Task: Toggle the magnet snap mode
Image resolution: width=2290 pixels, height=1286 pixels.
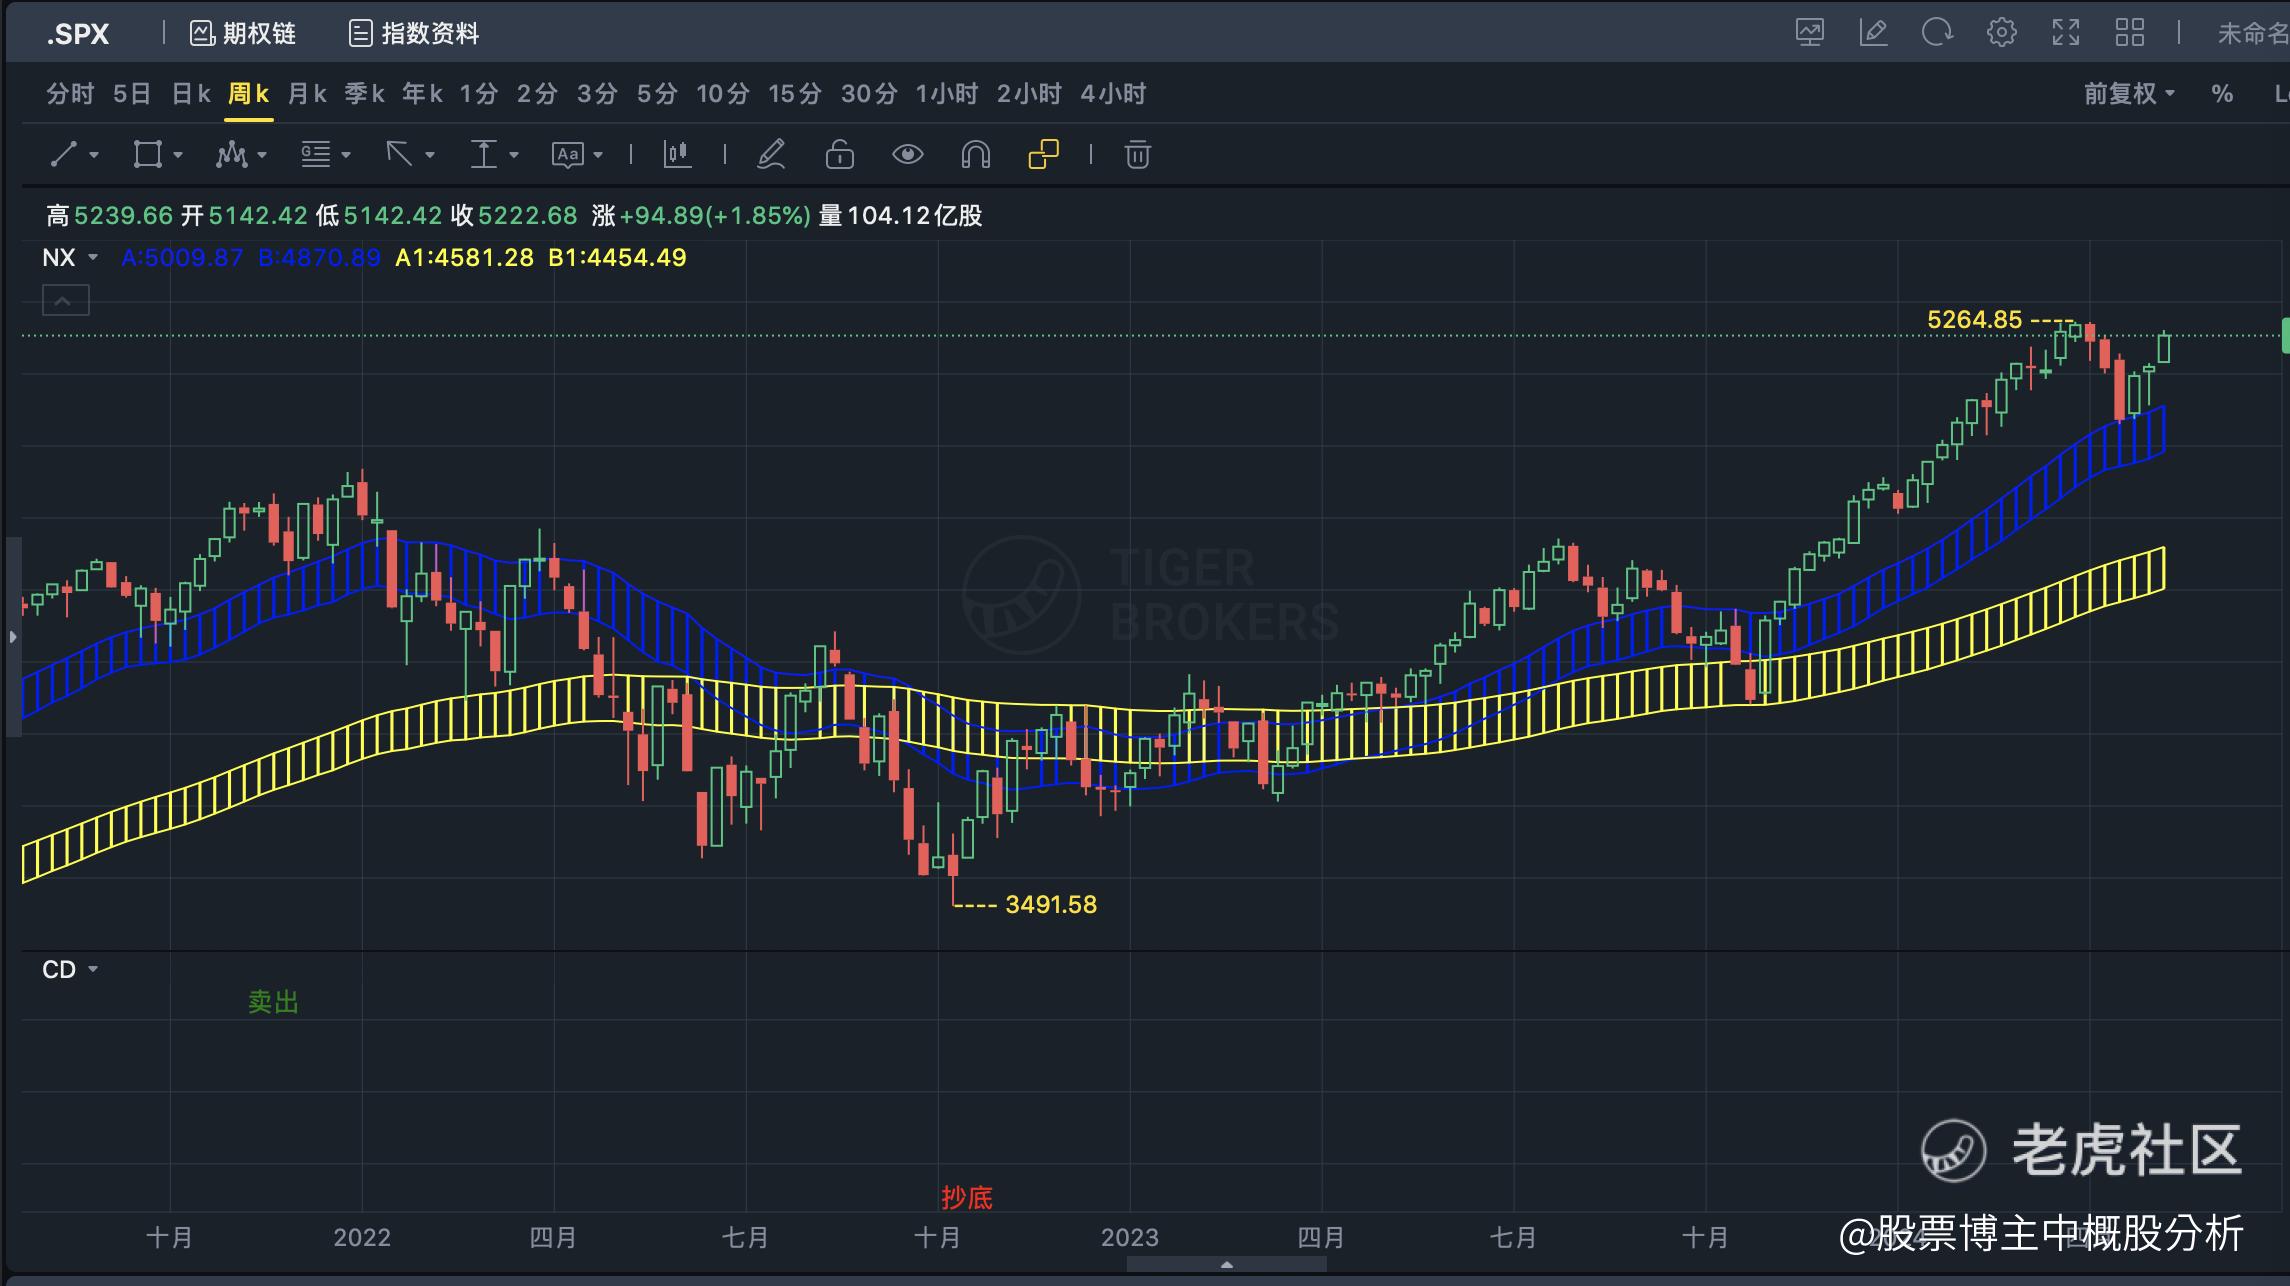Action: click(x=975, y=155)
